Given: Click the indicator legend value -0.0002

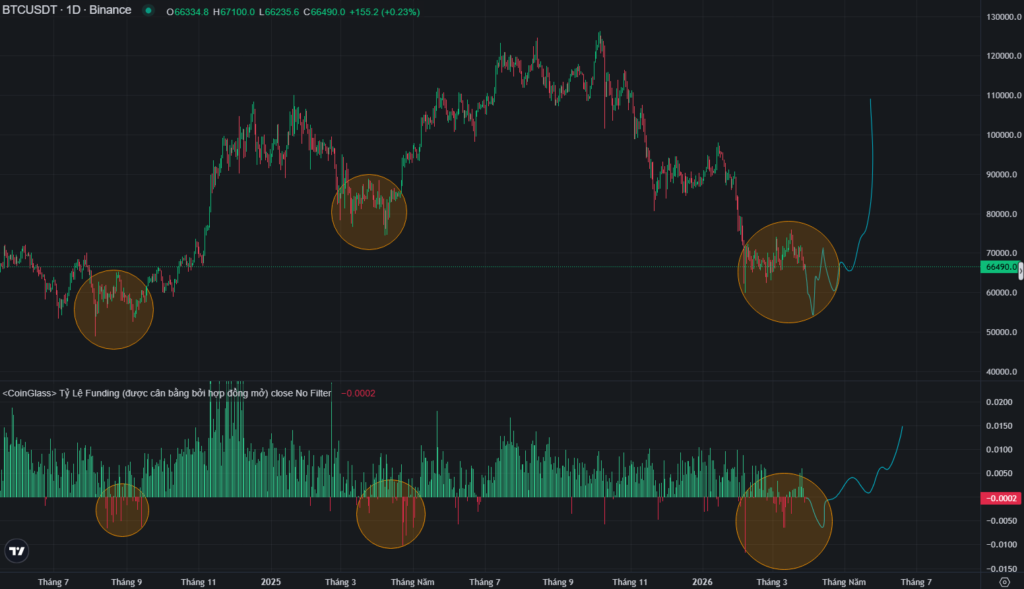Looking at the screenshot, I should (358, 393).
